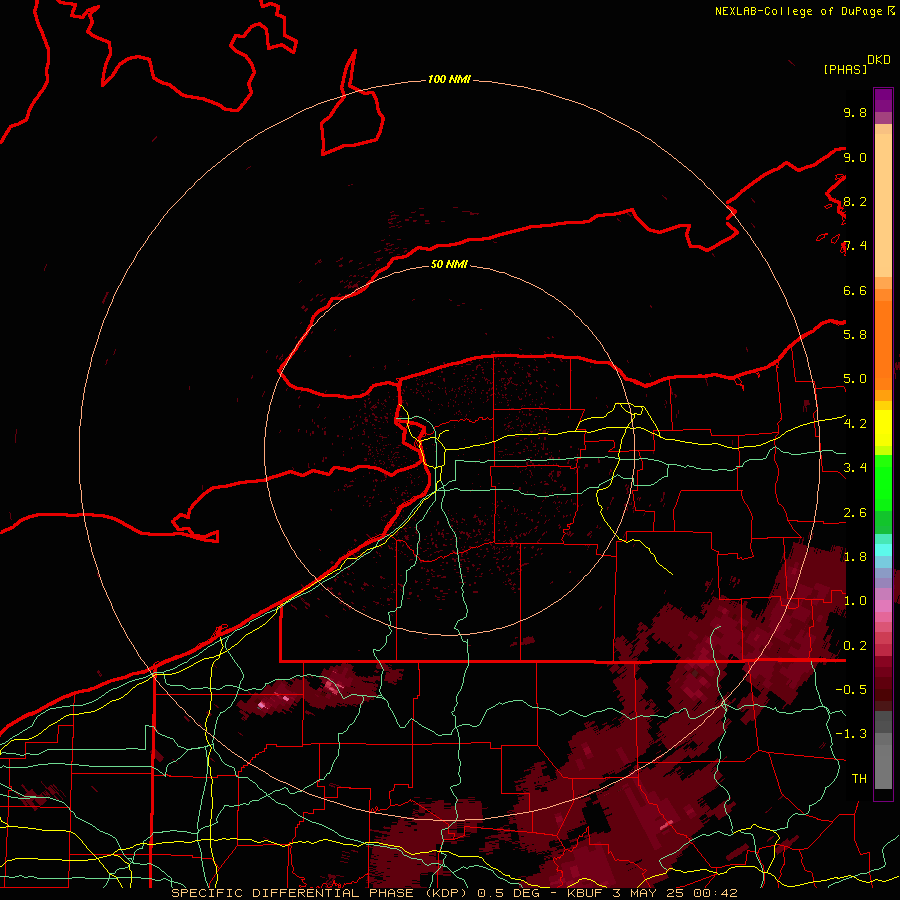Pick the purple band atop the color scale
The image size is (900, 900).
pyautogui.click(x=883, y=100)
